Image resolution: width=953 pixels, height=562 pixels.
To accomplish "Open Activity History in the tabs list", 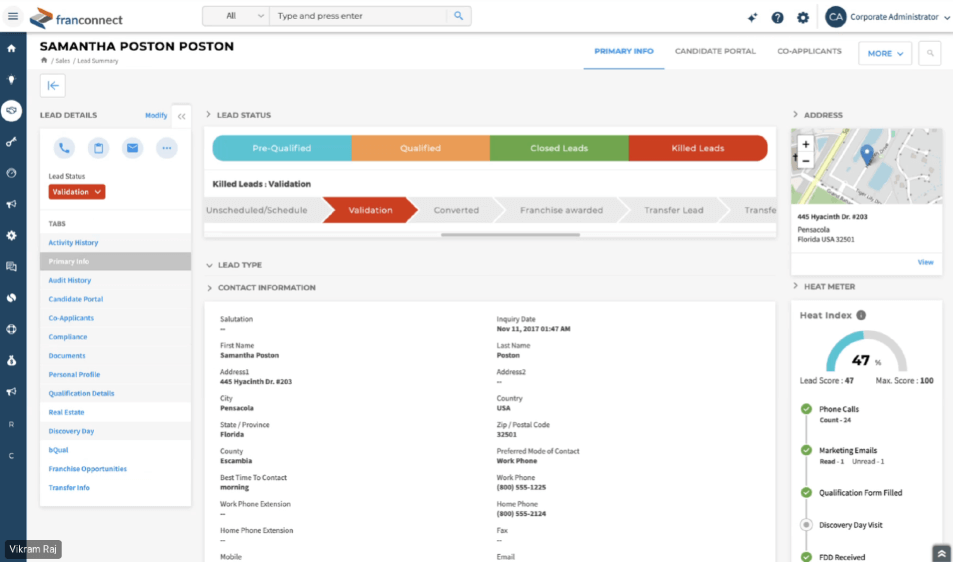I will [74, 243].
